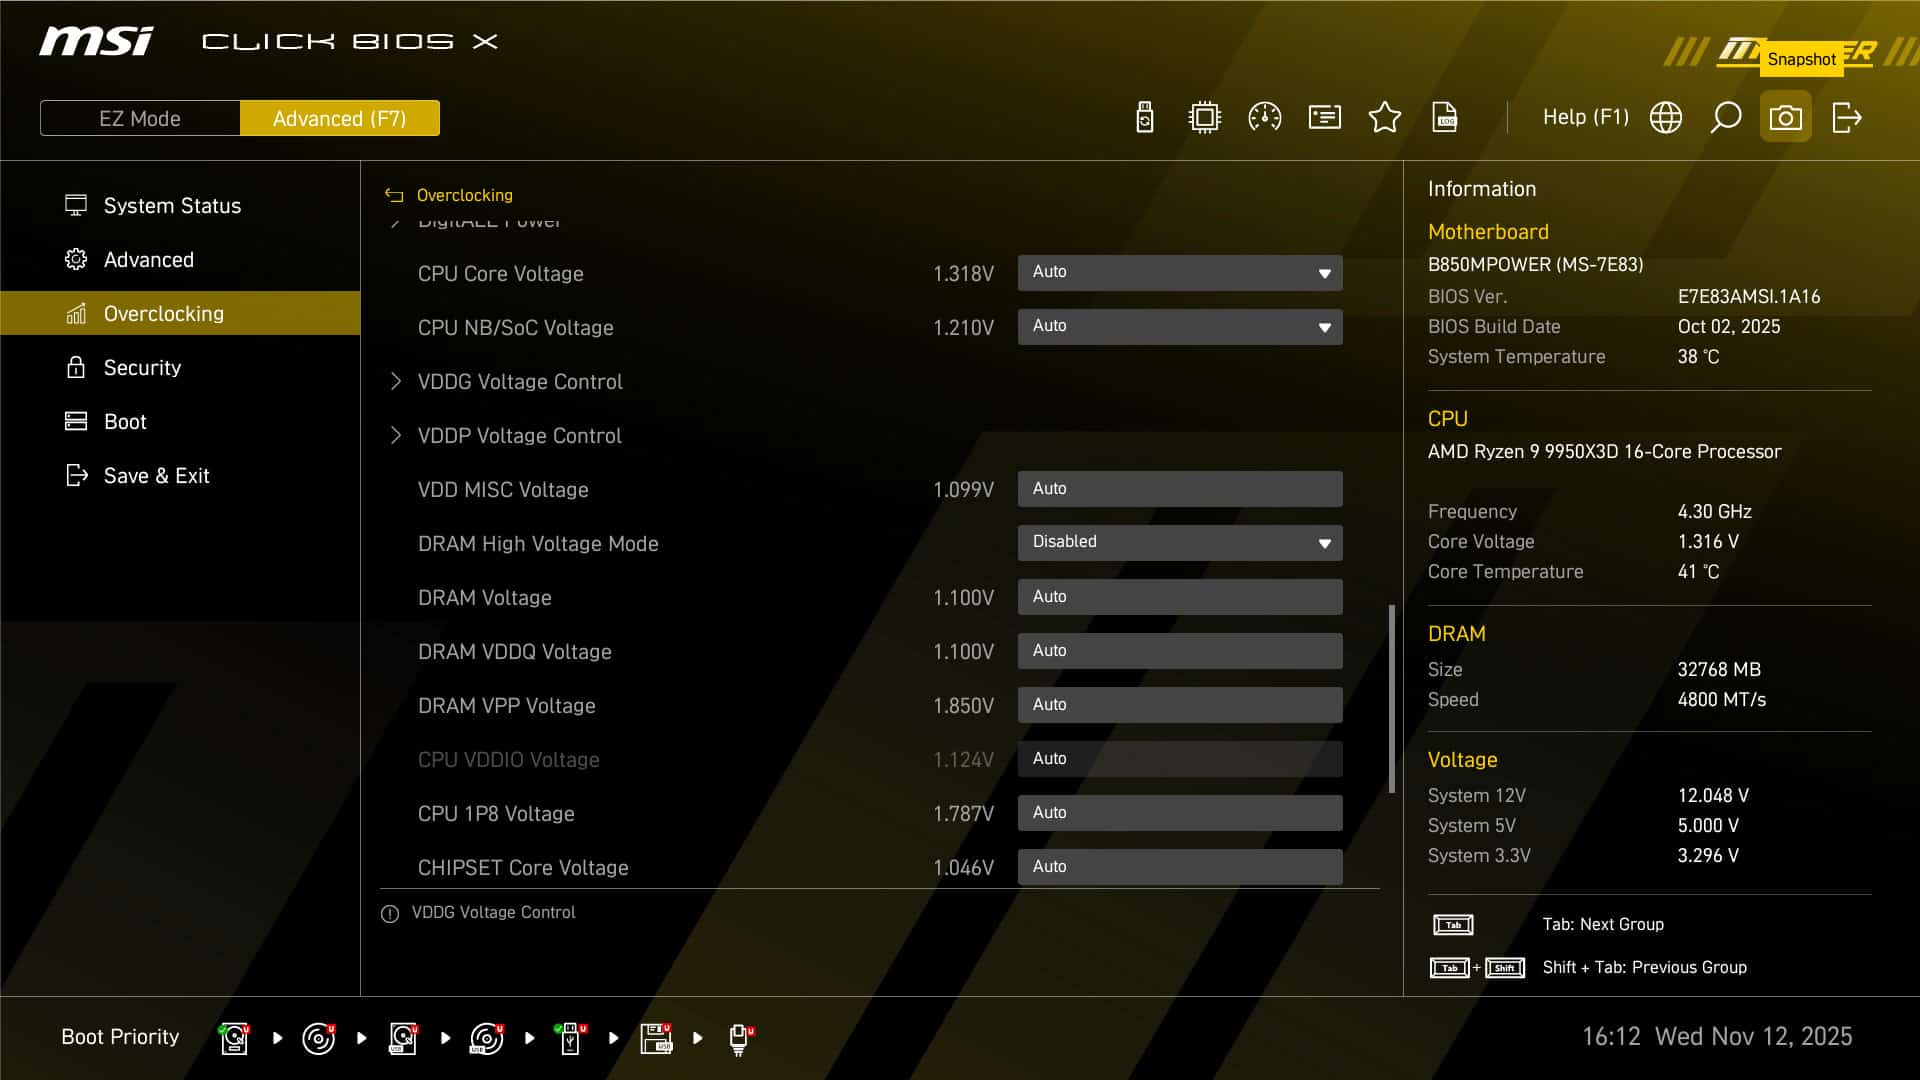Open Help (F1)
1920x1080 pixels.
click(1585, 118)
